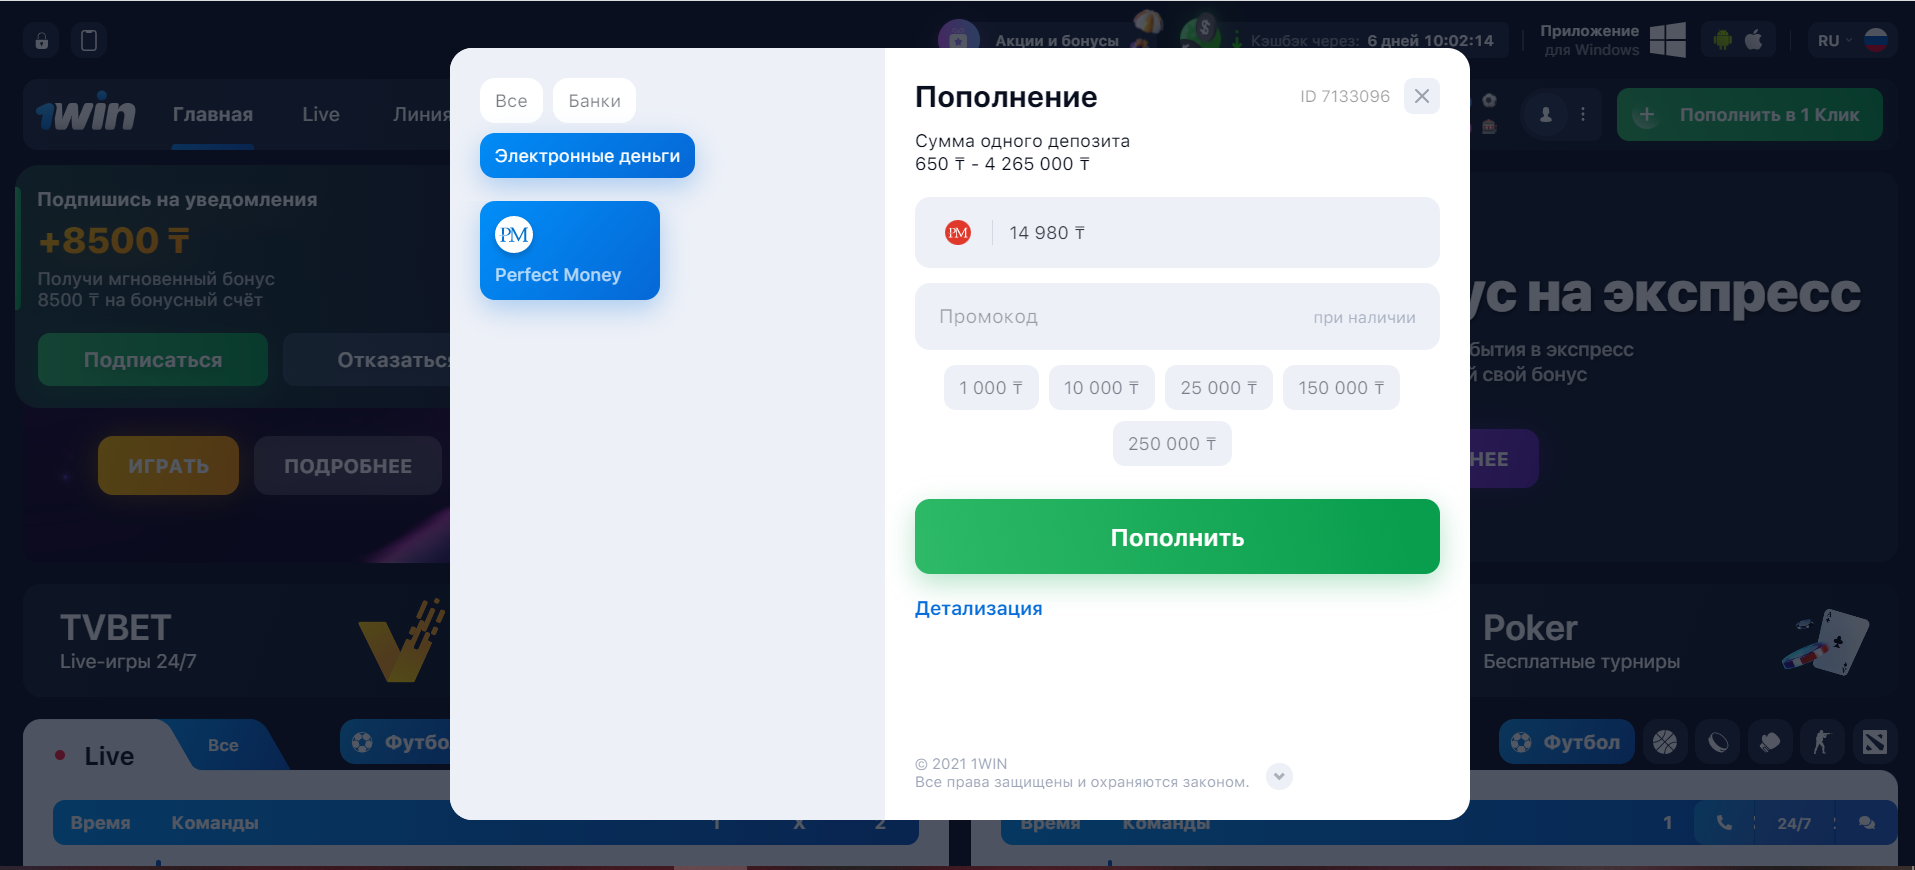The image size is (1915, 870).
Task: Click Приложение для Windows label
Action: pos(1589,40)
